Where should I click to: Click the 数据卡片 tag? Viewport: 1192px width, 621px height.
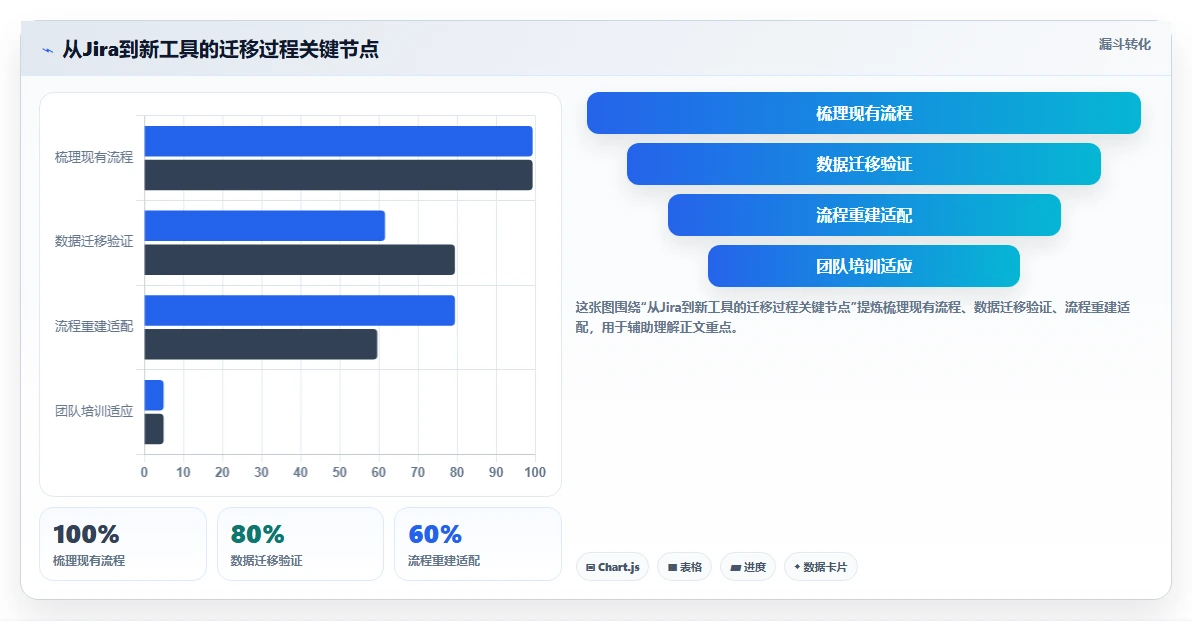pos(820,567)
